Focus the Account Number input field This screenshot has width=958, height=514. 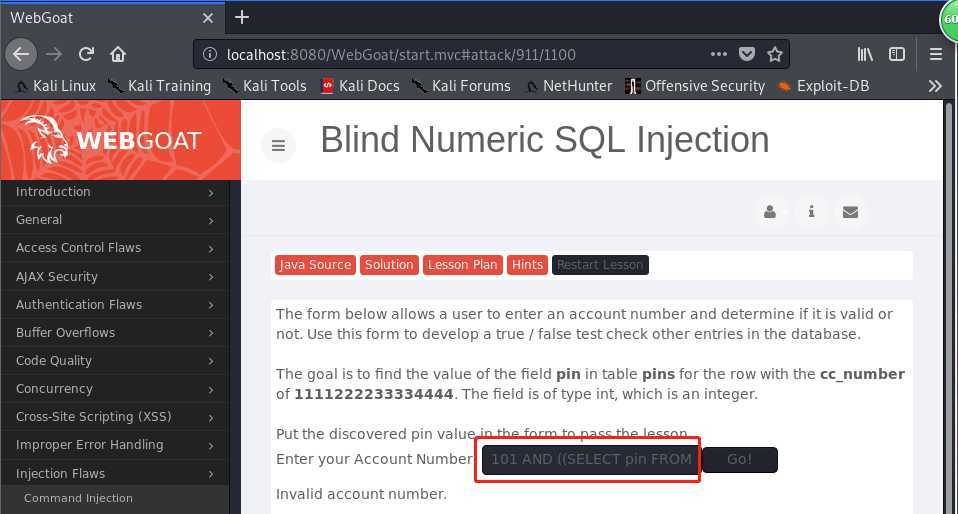tap(590, 460)
